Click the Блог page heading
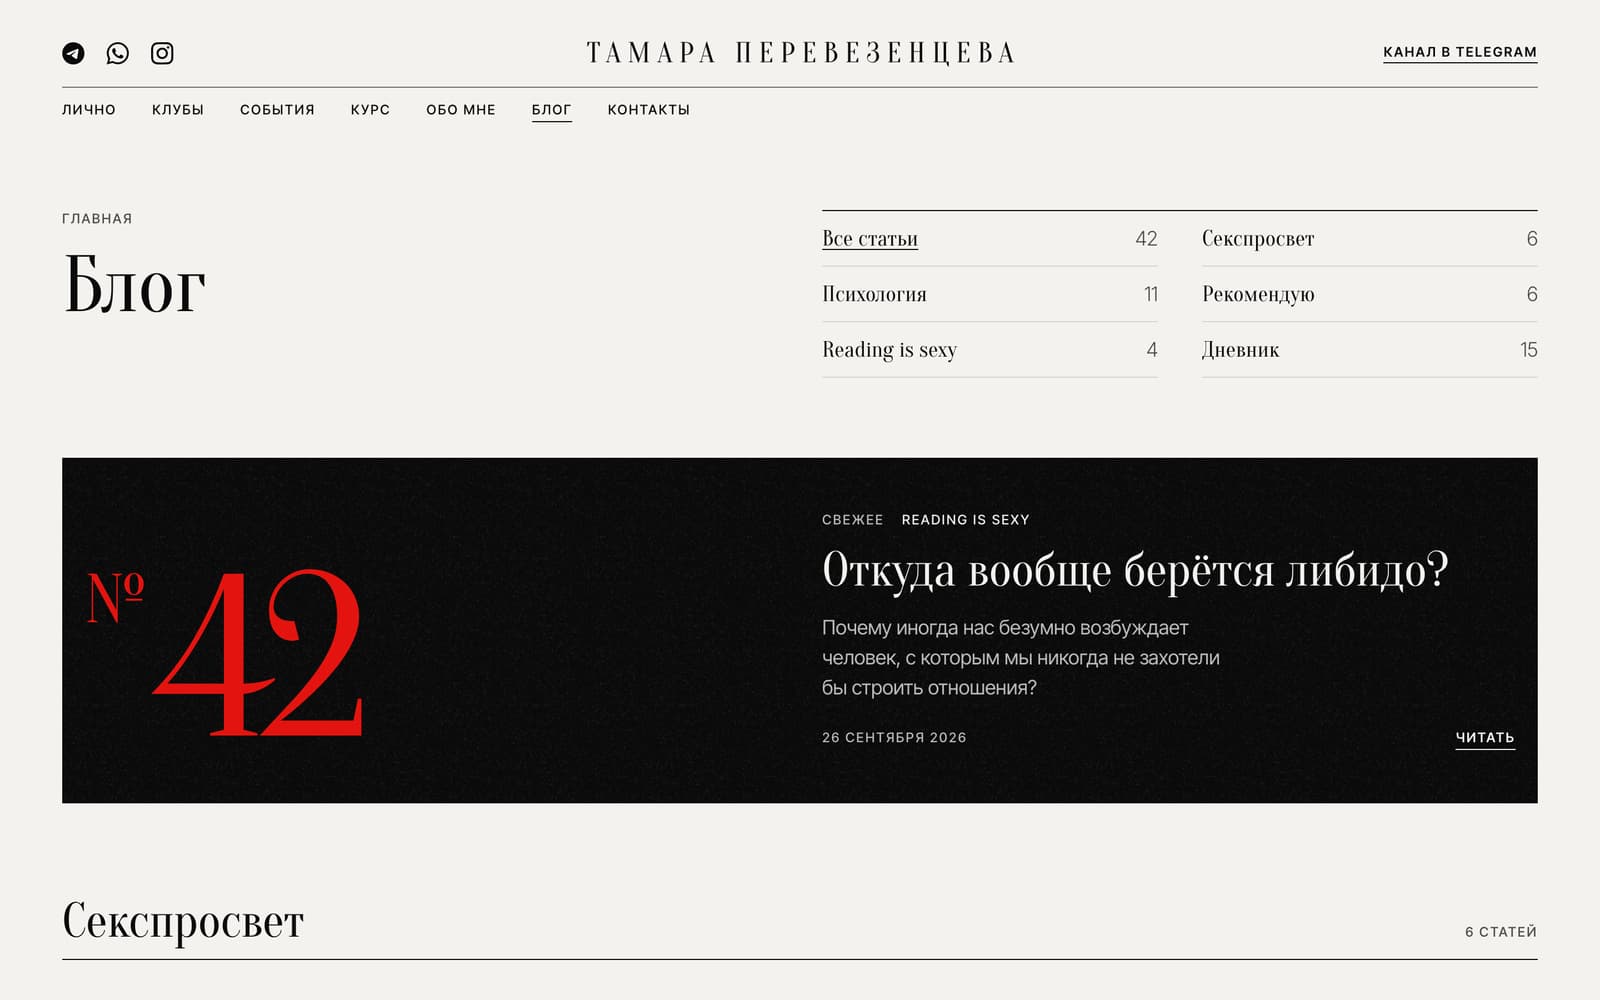 135,285
